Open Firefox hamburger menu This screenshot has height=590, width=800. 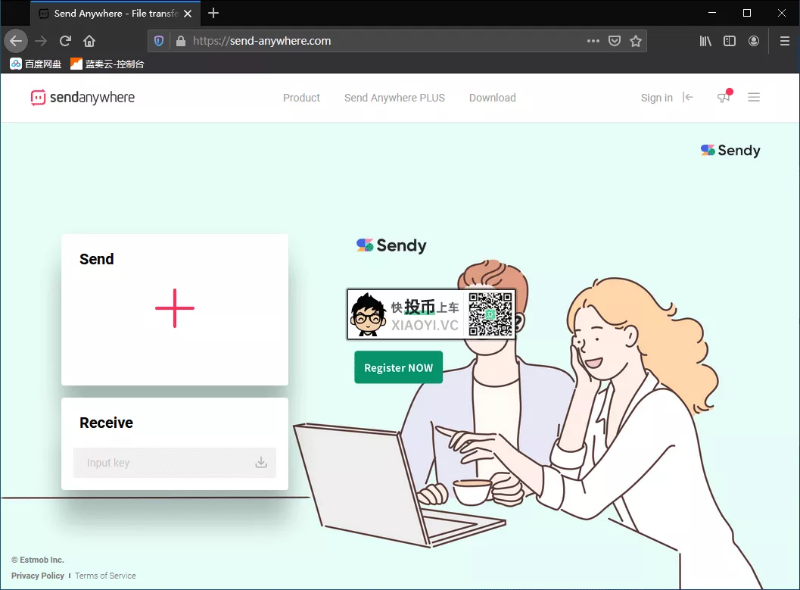click(785, 41)
